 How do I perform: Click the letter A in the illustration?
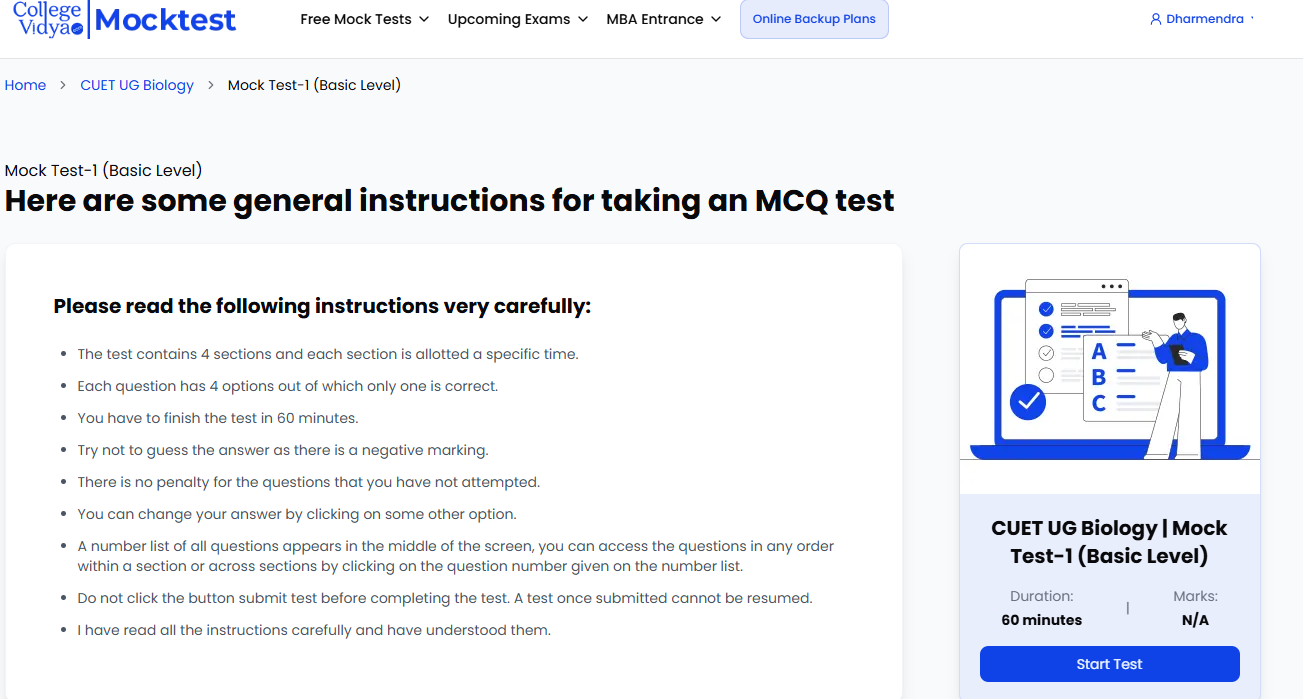(x=1099, y=352)
